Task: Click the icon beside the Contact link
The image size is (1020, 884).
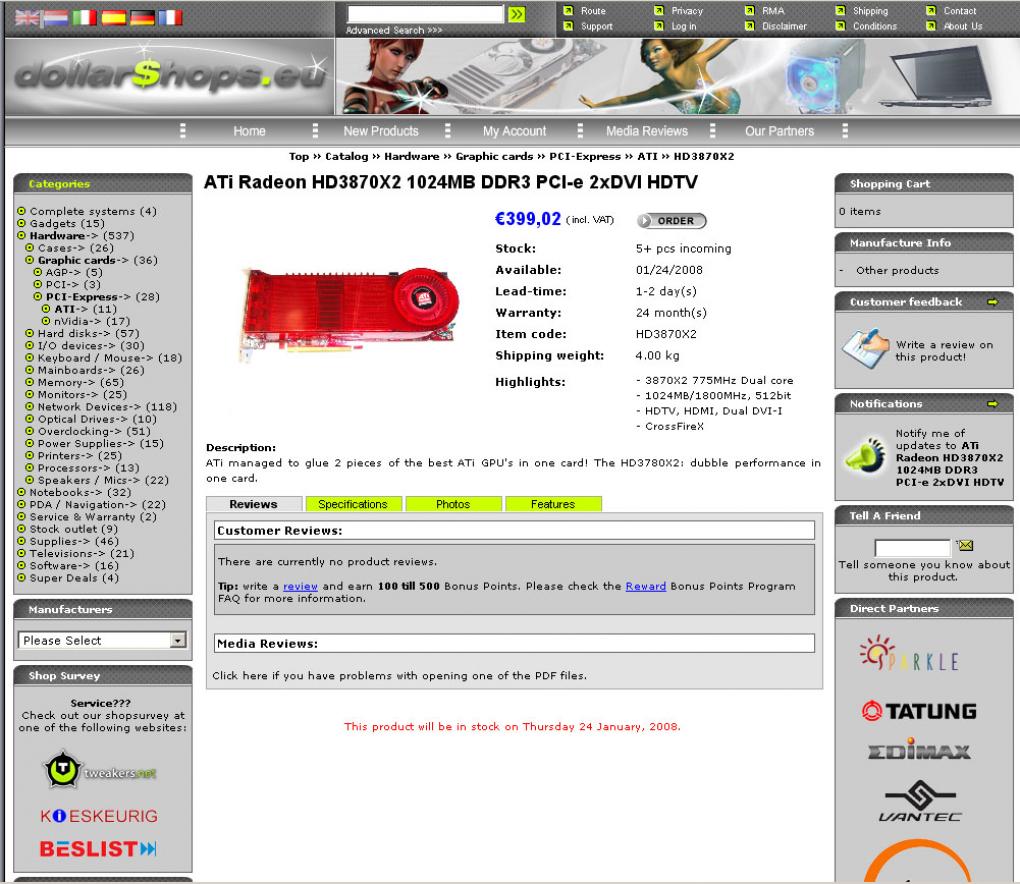Action: [931, 10]
